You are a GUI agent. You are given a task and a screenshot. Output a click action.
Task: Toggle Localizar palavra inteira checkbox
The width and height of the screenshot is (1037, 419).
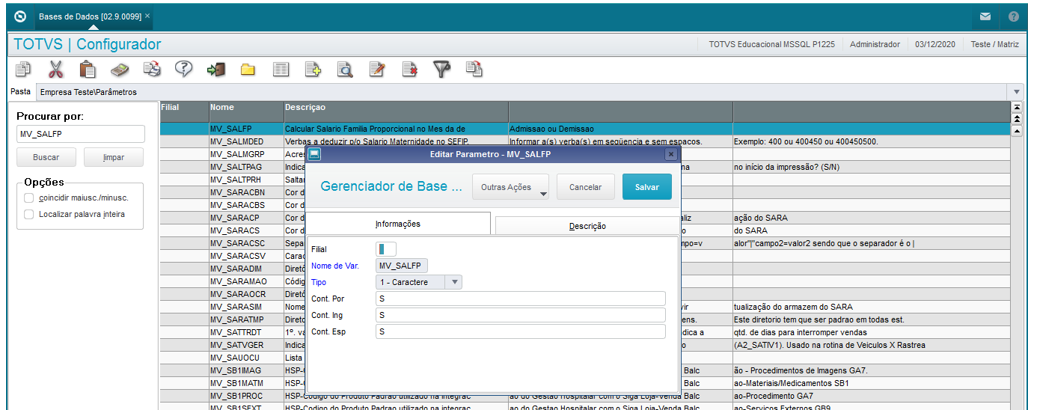pyautogui.click(x=28, y=214)
